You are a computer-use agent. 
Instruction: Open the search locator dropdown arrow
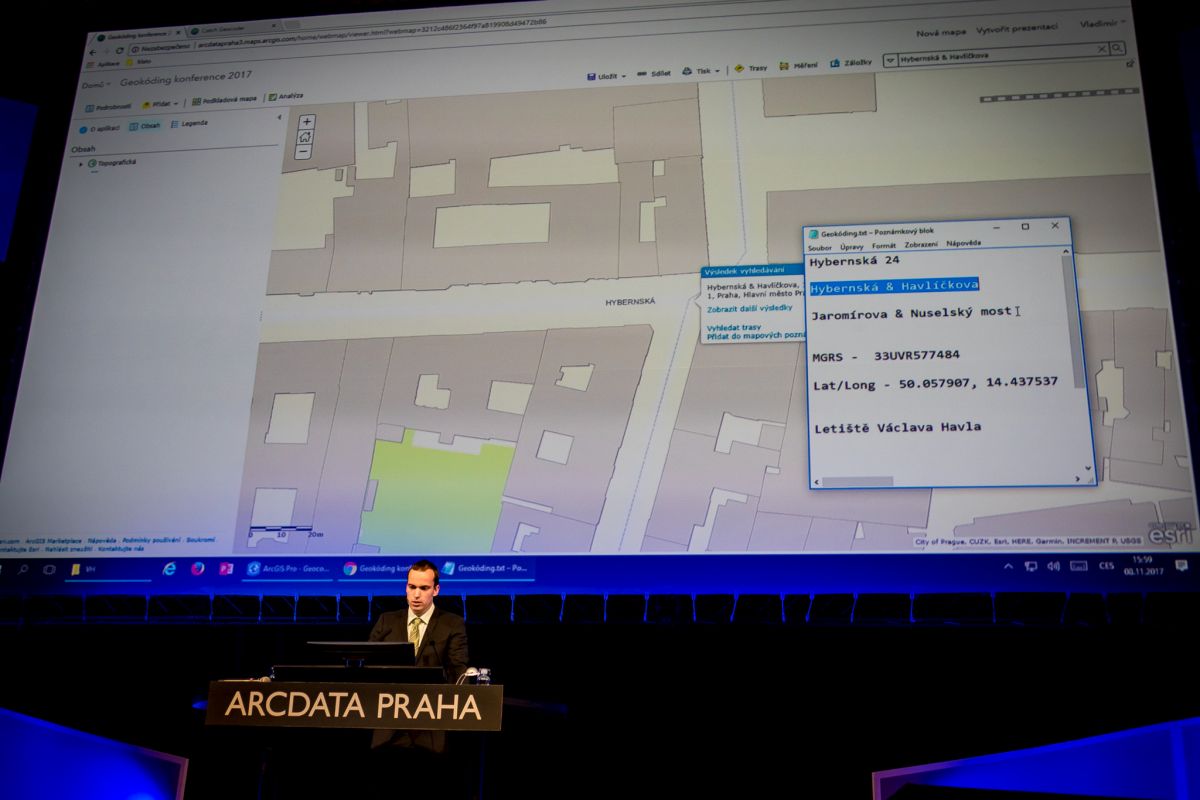click(x=891, y=59)
